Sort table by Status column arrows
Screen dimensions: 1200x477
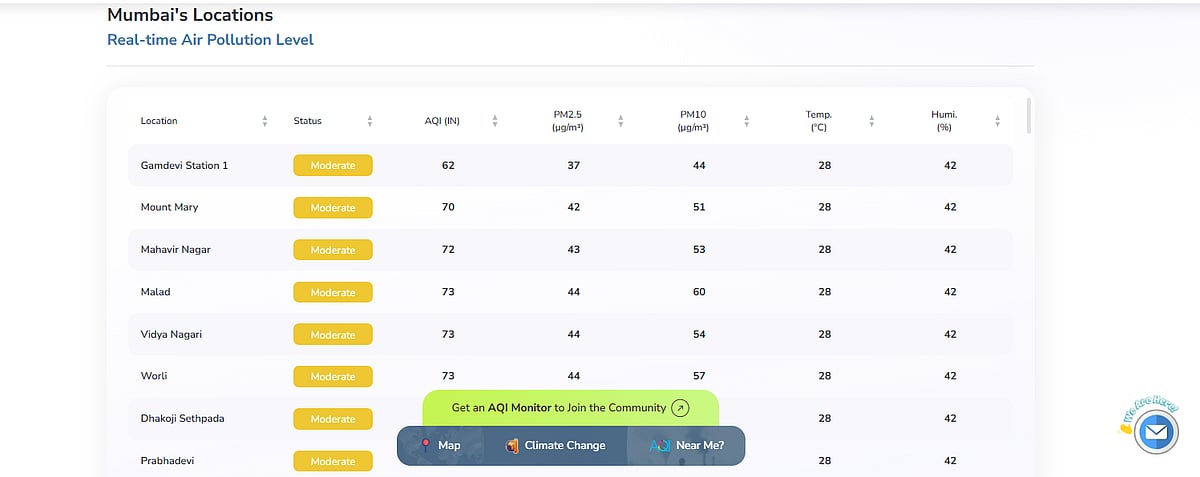click(370, 121)
